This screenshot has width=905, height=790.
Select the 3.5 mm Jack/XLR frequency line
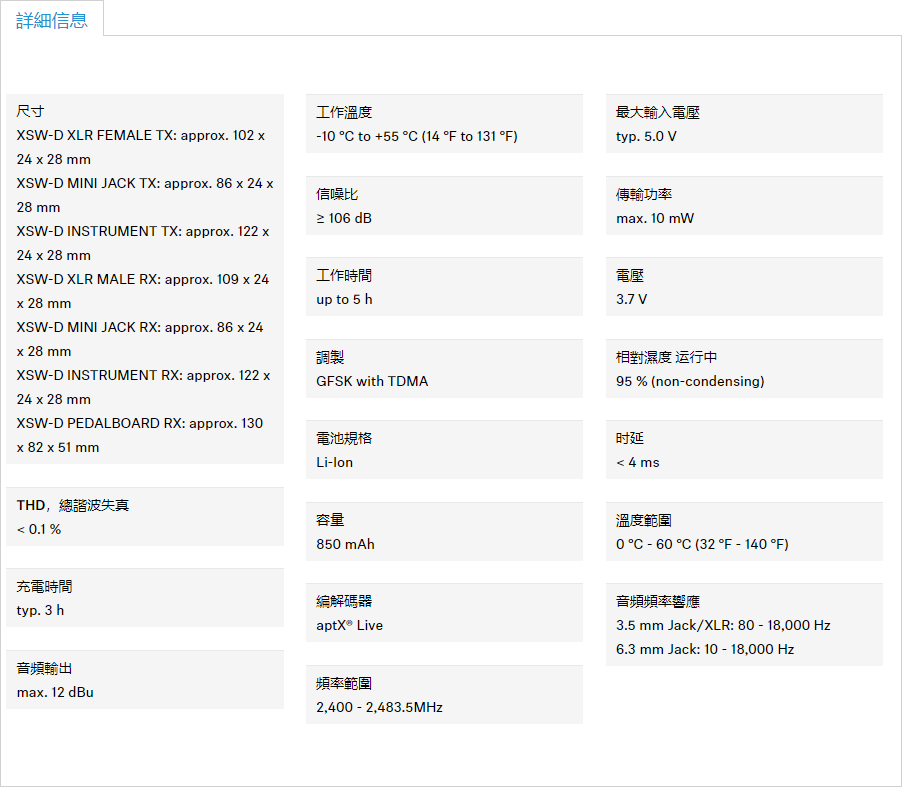point(723,626)
